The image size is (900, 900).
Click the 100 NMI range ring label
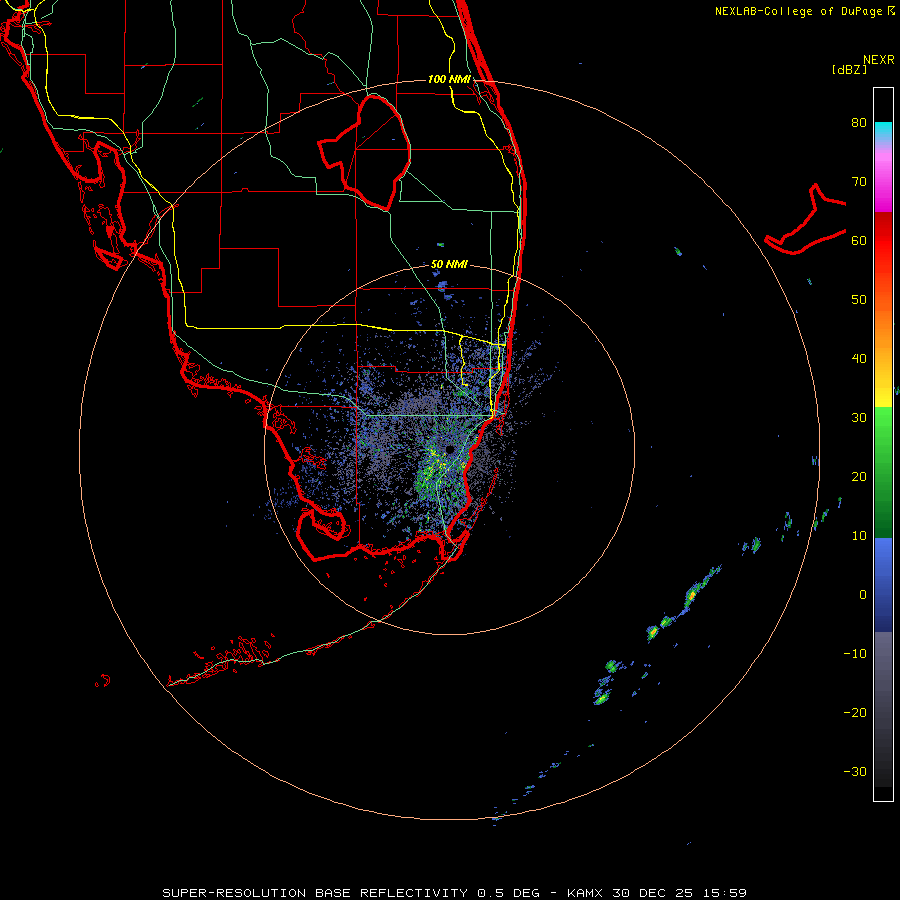(449, 79)
